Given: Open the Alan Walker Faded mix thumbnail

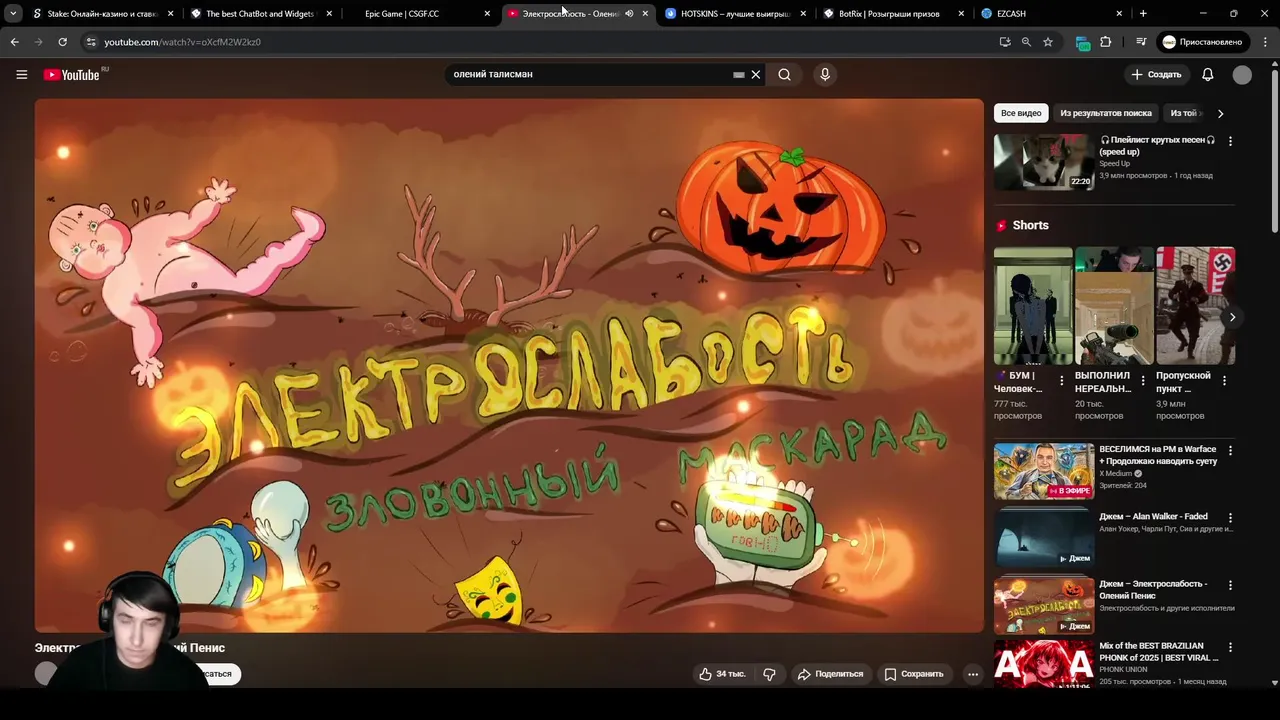Looking at the screenshot, I should click(1044, 538).
